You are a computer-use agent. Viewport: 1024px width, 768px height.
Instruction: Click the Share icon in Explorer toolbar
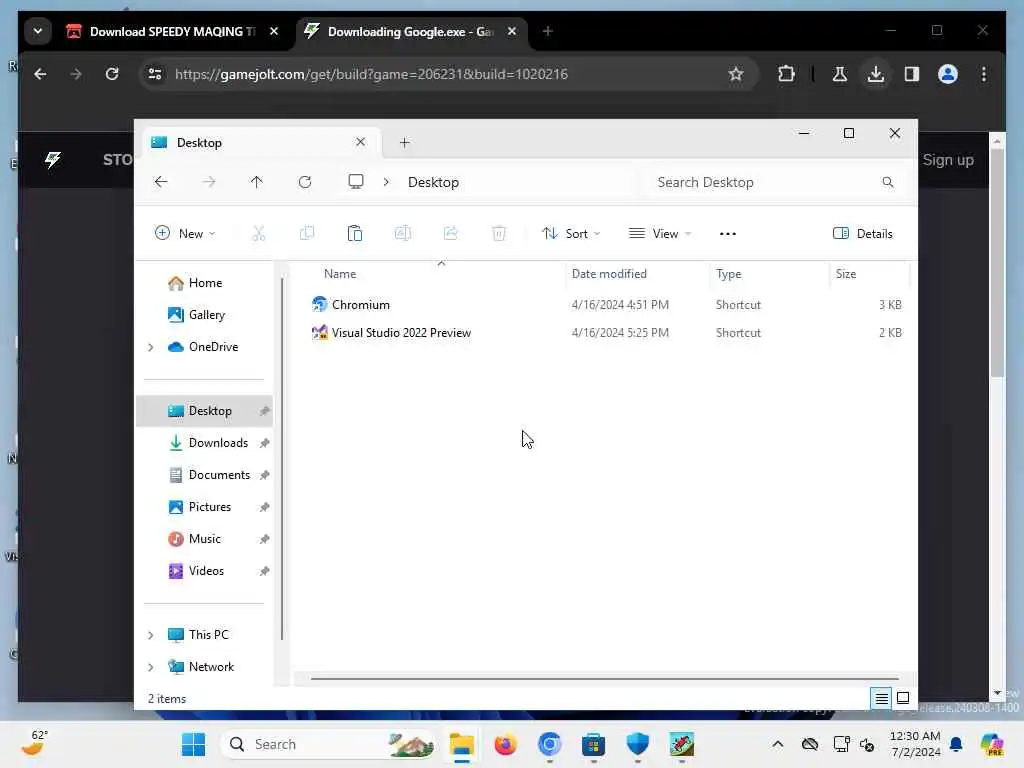click(x=451, y=234)
